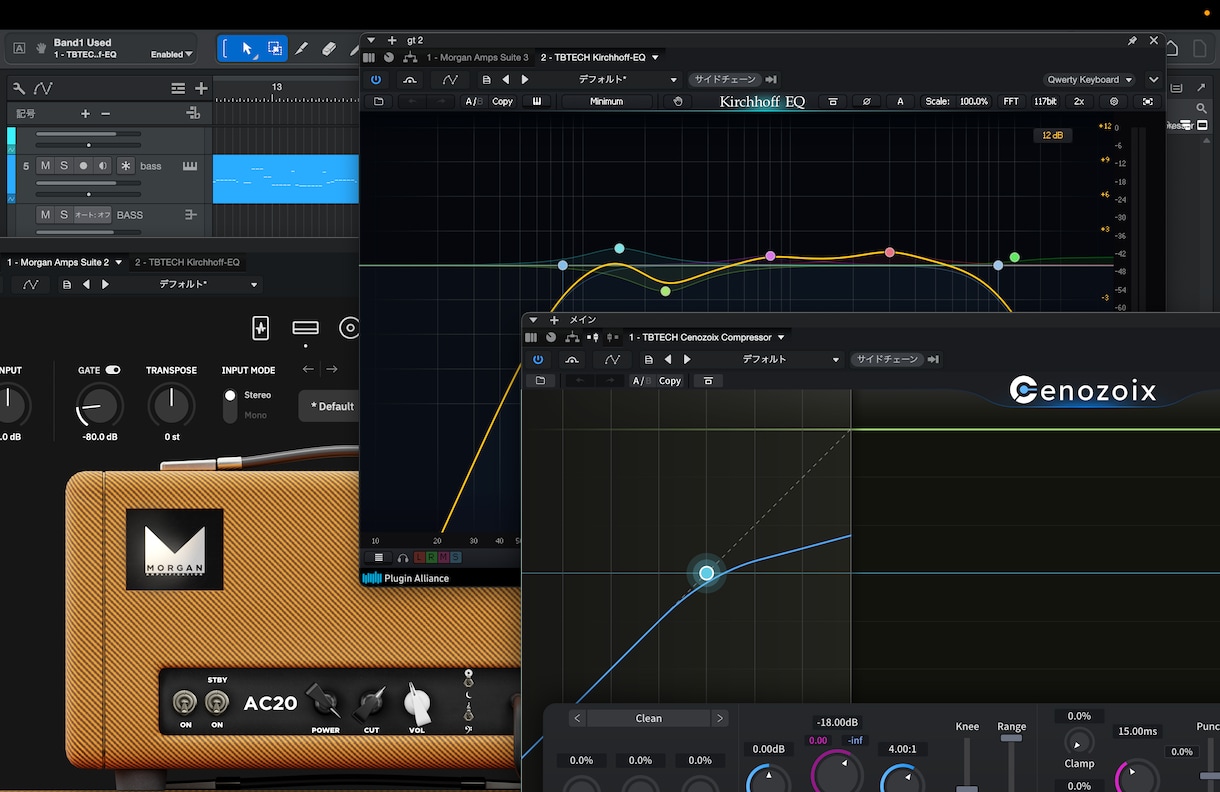Open the Kirchhoff EQ settings gear

click(1114, 101)
